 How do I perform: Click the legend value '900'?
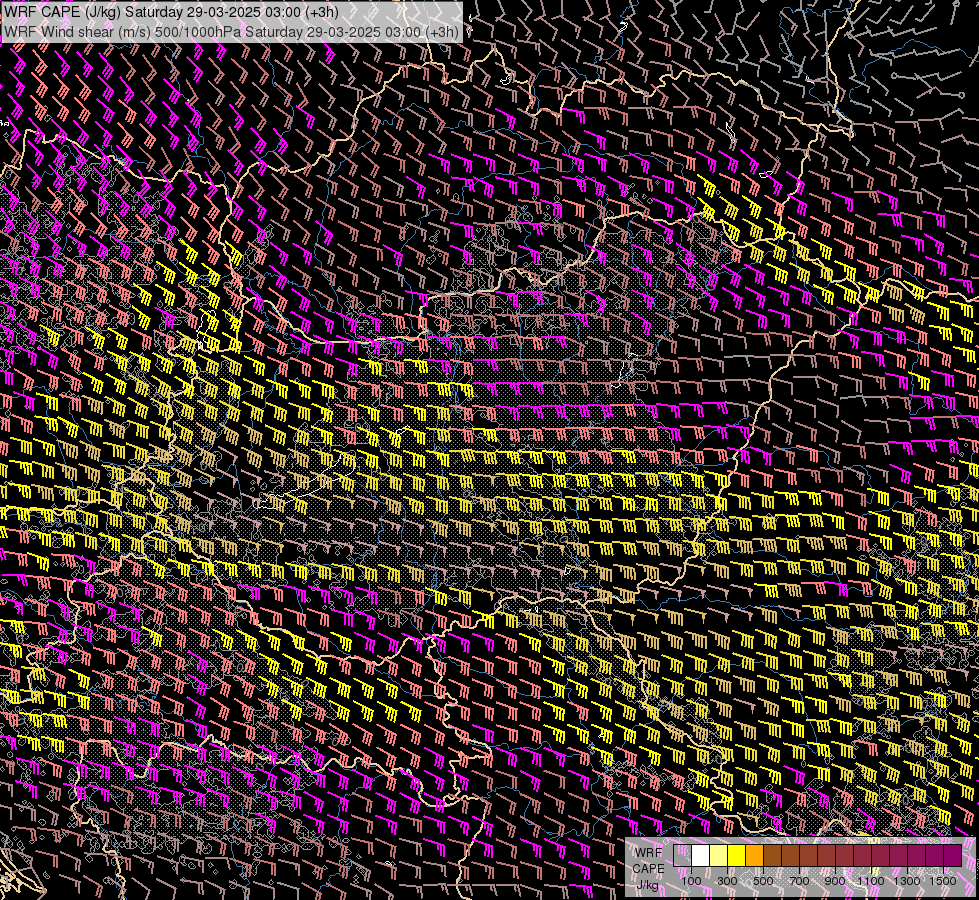[835, 881]
